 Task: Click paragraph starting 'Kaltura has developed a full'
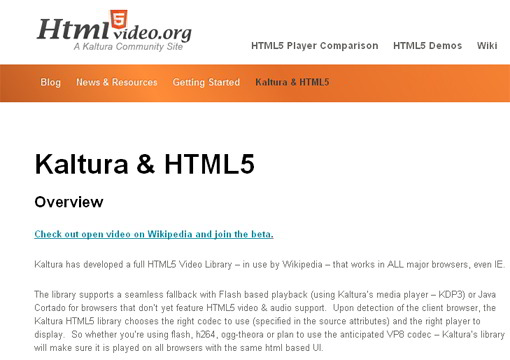point(269,265)
